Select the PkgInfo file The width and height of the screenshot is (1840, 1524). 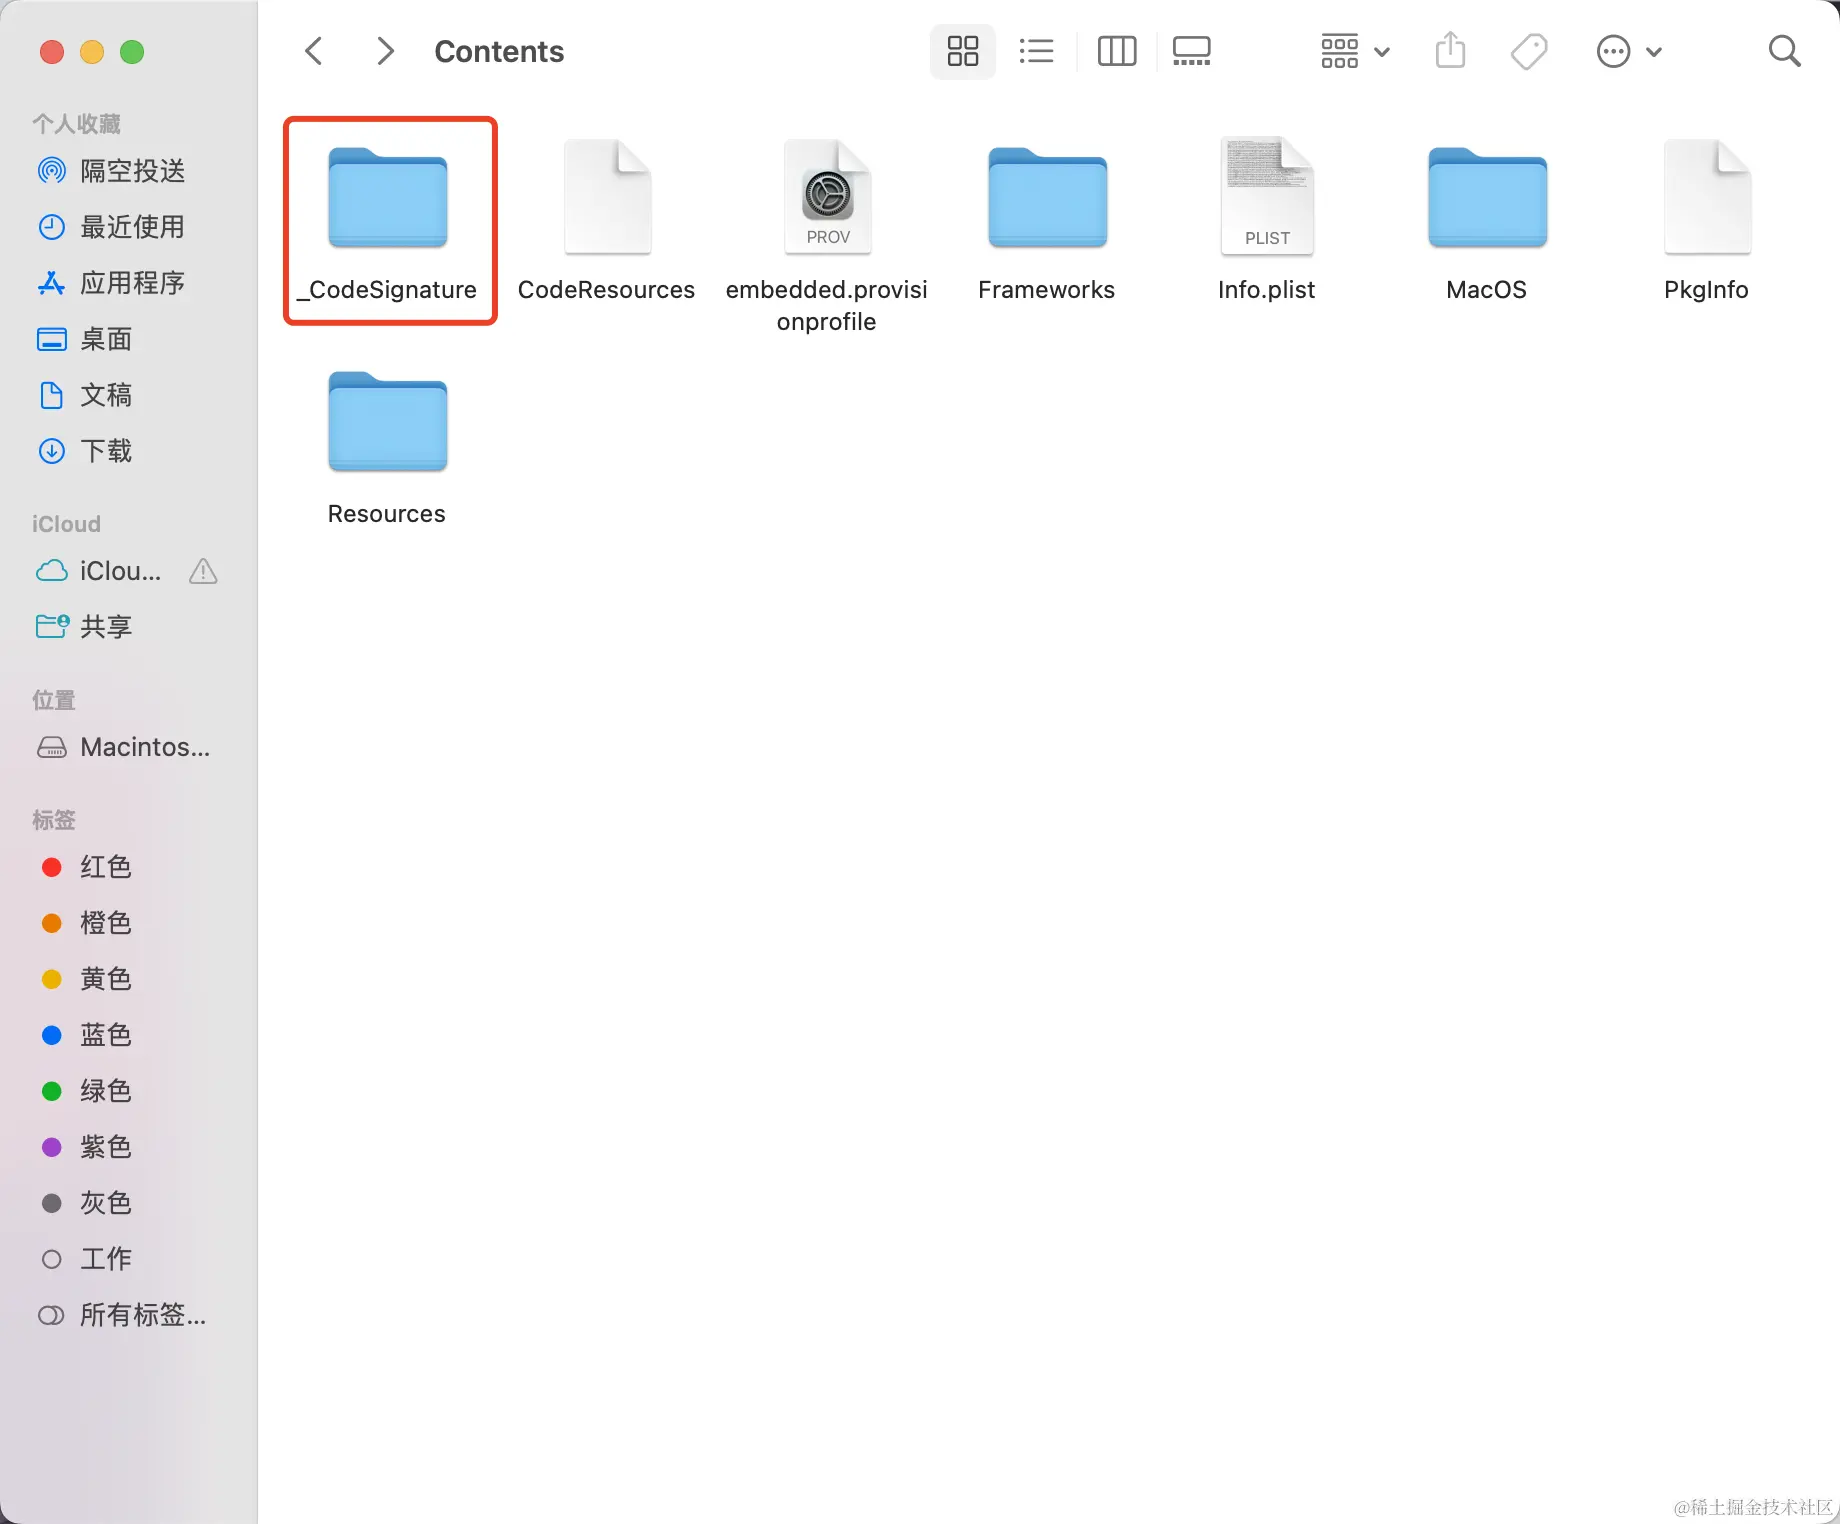point(1707,222)
